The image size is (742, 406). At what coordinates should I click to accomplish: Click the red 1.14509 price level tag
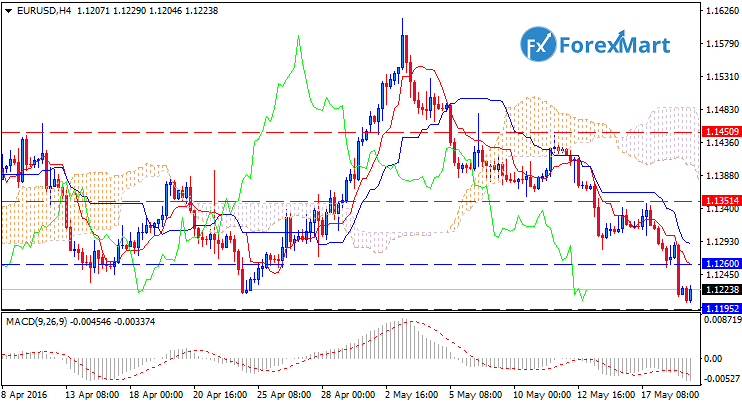point(719,132)
